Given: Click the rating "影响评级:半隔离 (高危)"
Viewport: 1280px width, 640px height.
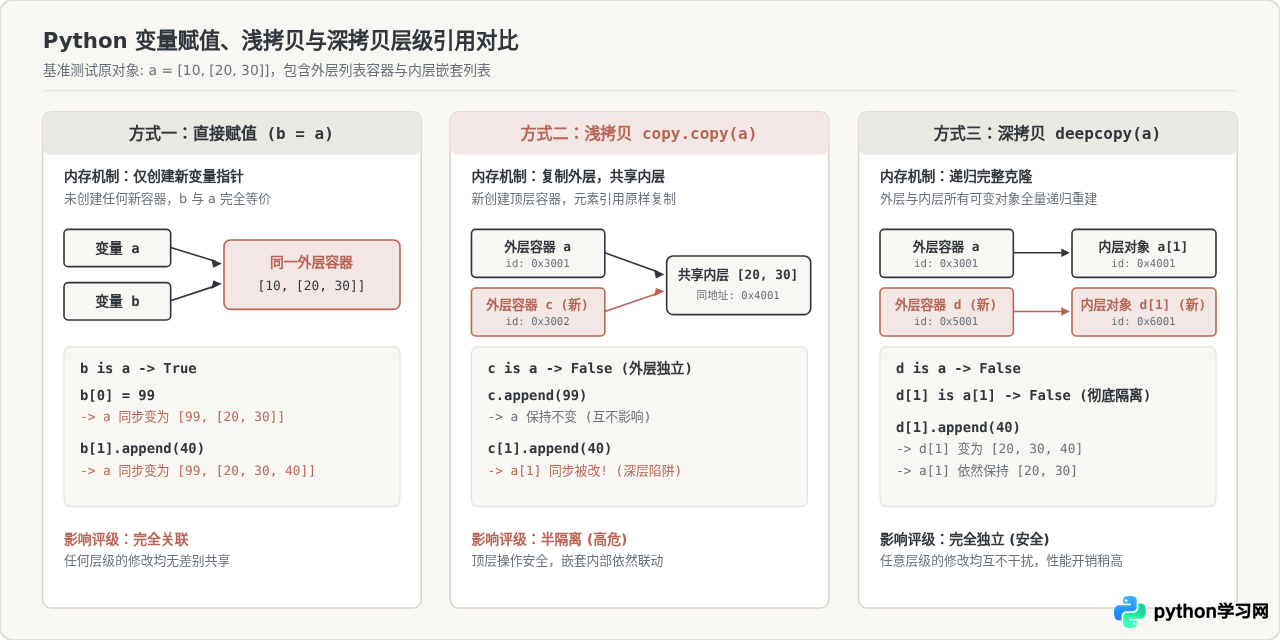Looking at the screenshot, I should click(x=550, y=539).
